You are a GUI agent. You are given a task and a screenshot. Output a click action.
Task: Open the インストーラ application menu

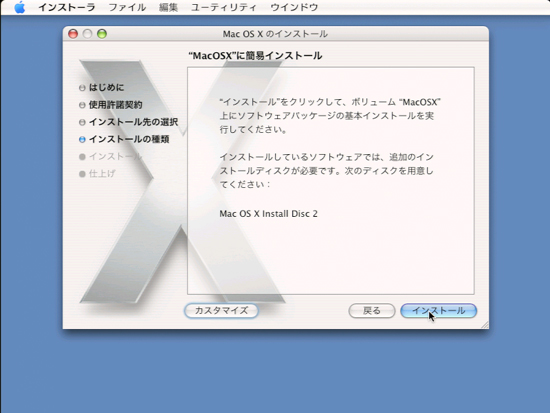pos(67,7)
